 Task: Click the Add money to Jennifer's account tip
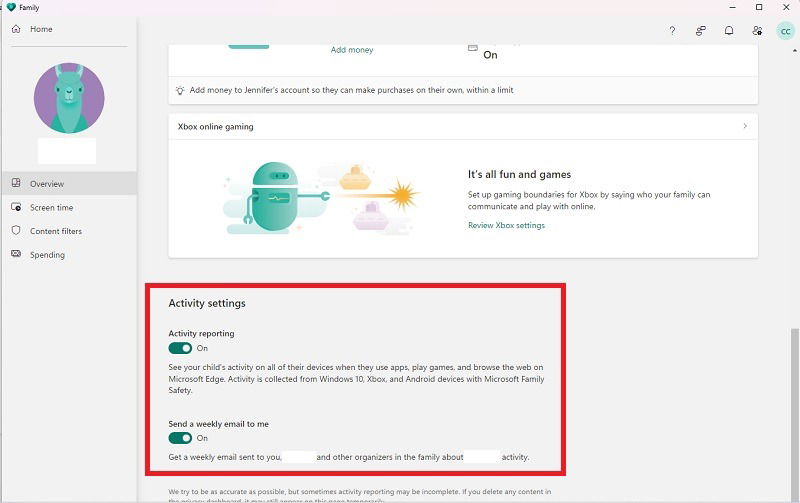[x=352, y=90]
